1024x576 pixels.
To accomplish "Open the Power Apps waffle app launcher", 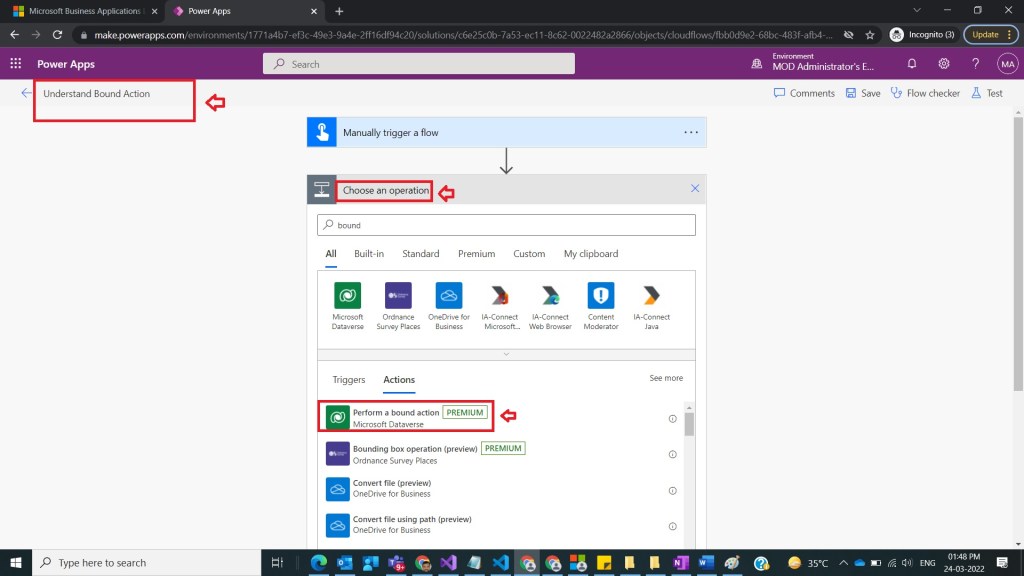I will [x=16, y=63].
